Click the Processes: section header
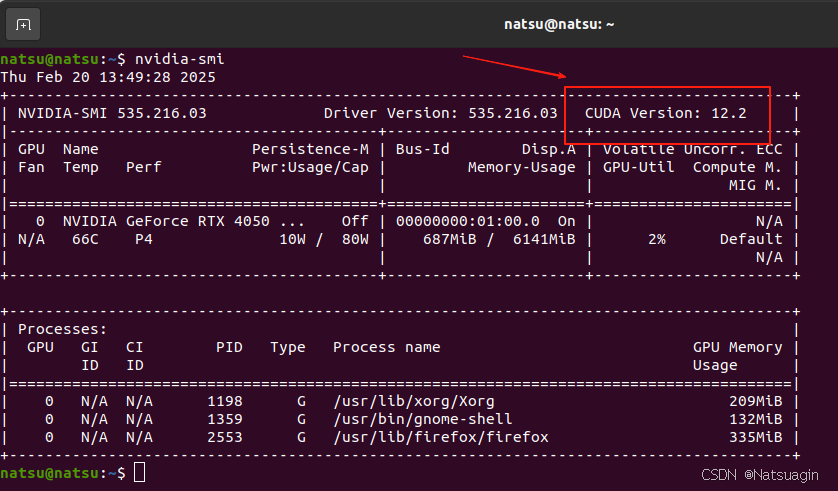This screenshot has height=491, width=838. tap(62, 329)
